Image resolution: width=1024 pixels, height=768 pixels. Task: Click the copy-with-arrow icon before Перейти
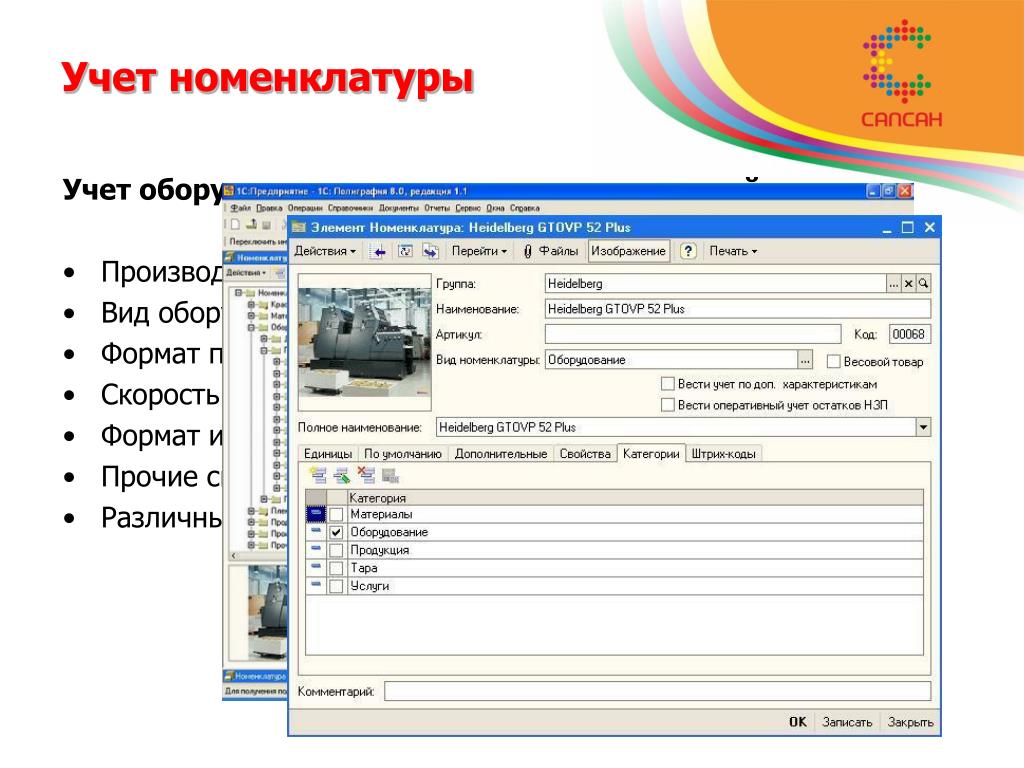coord(430,251)
